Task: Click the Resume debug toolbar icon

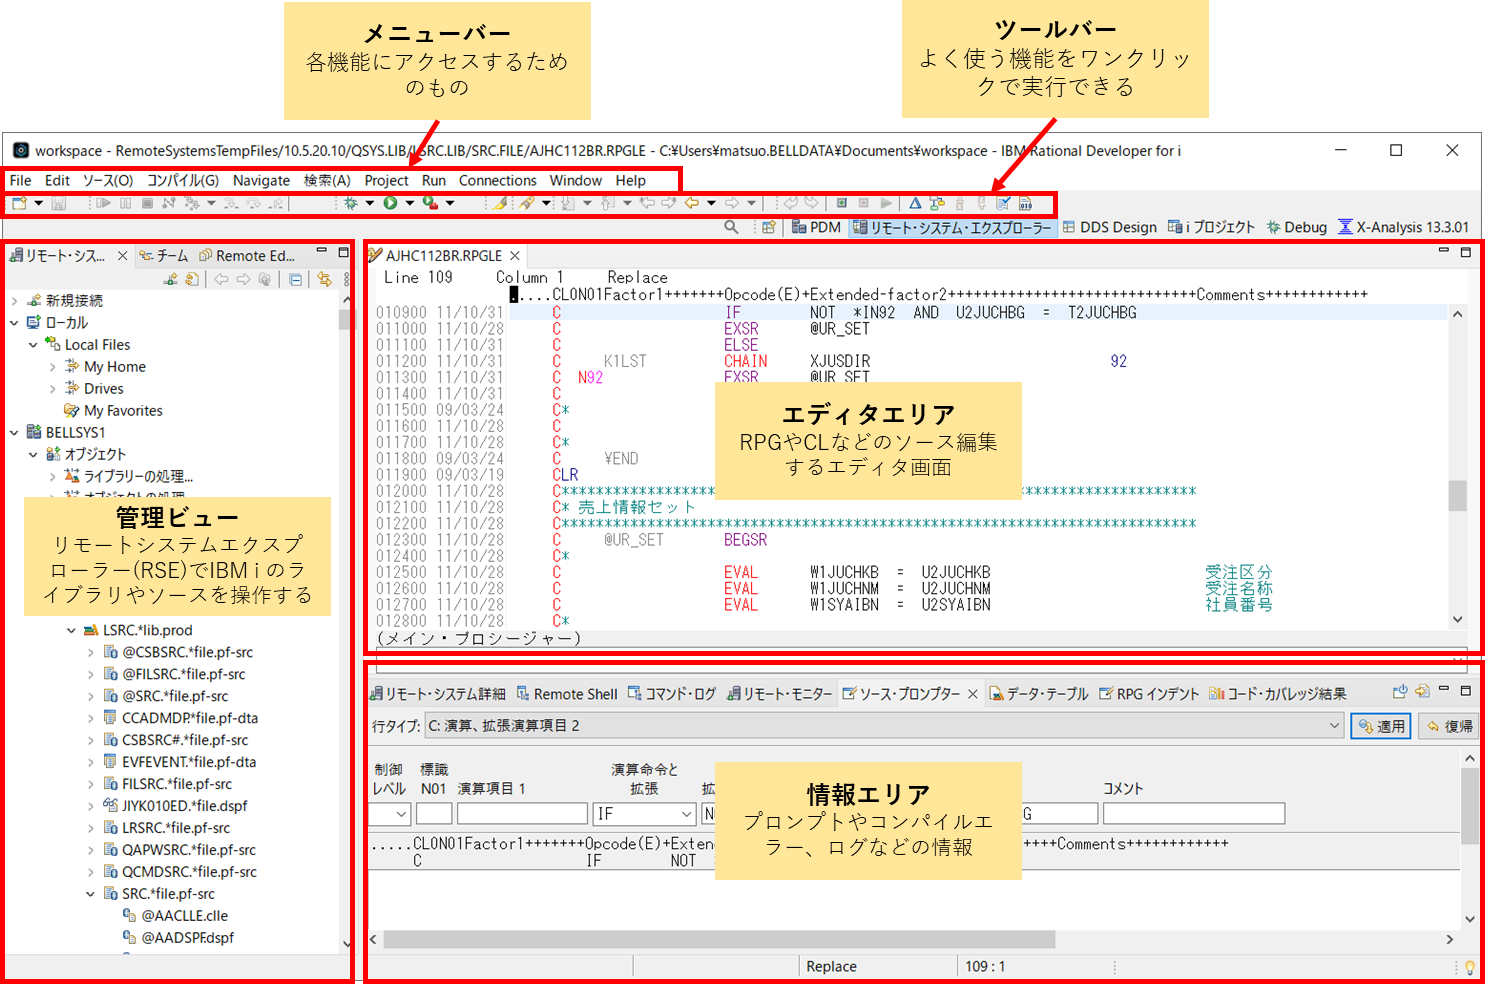Action: [104, 203]
